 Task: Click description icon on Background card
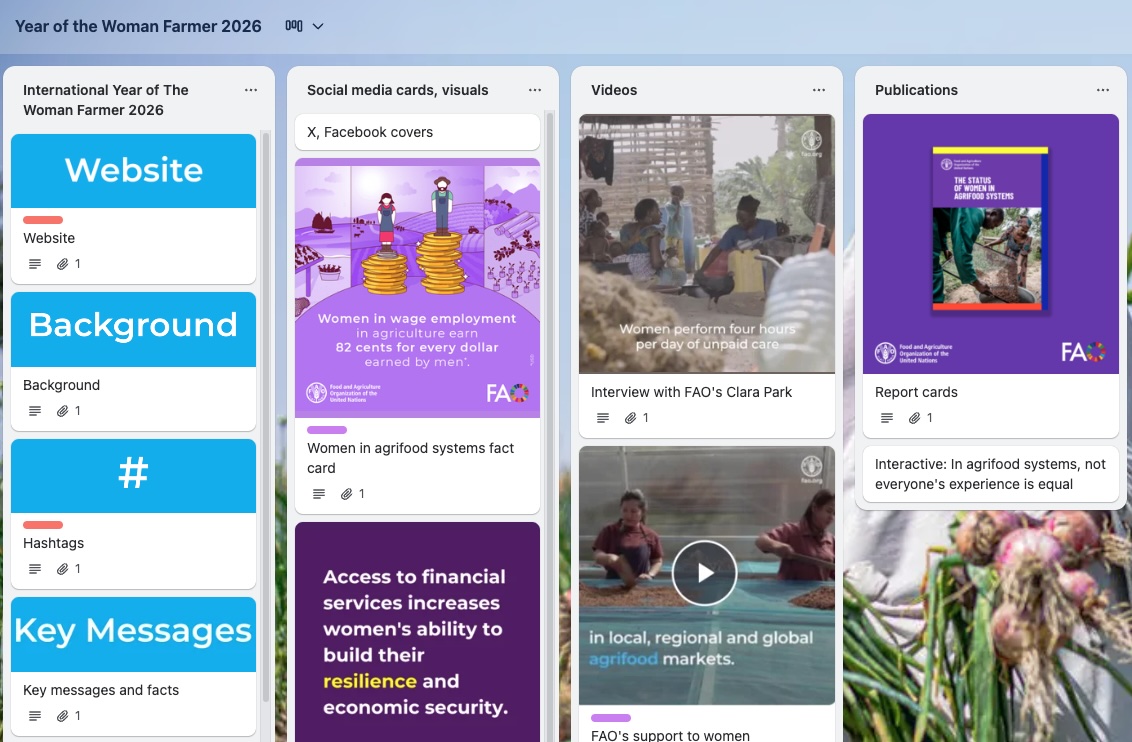35,411
